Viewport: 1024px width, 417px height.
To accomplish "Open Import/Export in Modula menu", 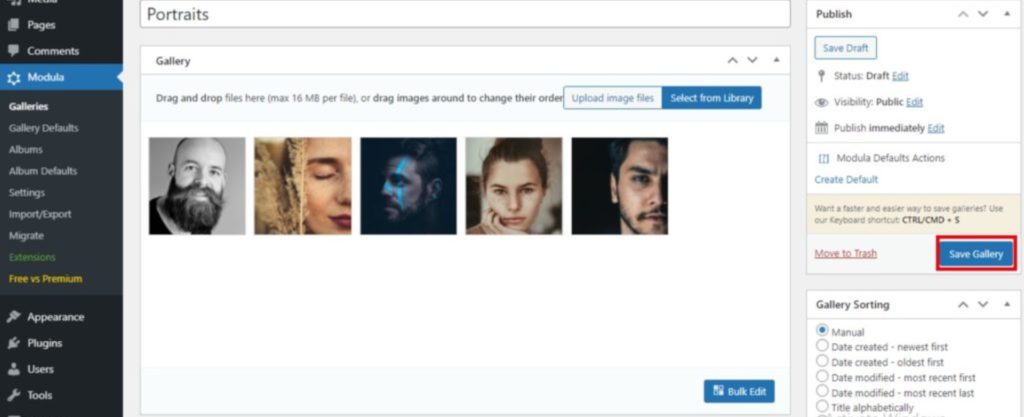I will (40, 214).
